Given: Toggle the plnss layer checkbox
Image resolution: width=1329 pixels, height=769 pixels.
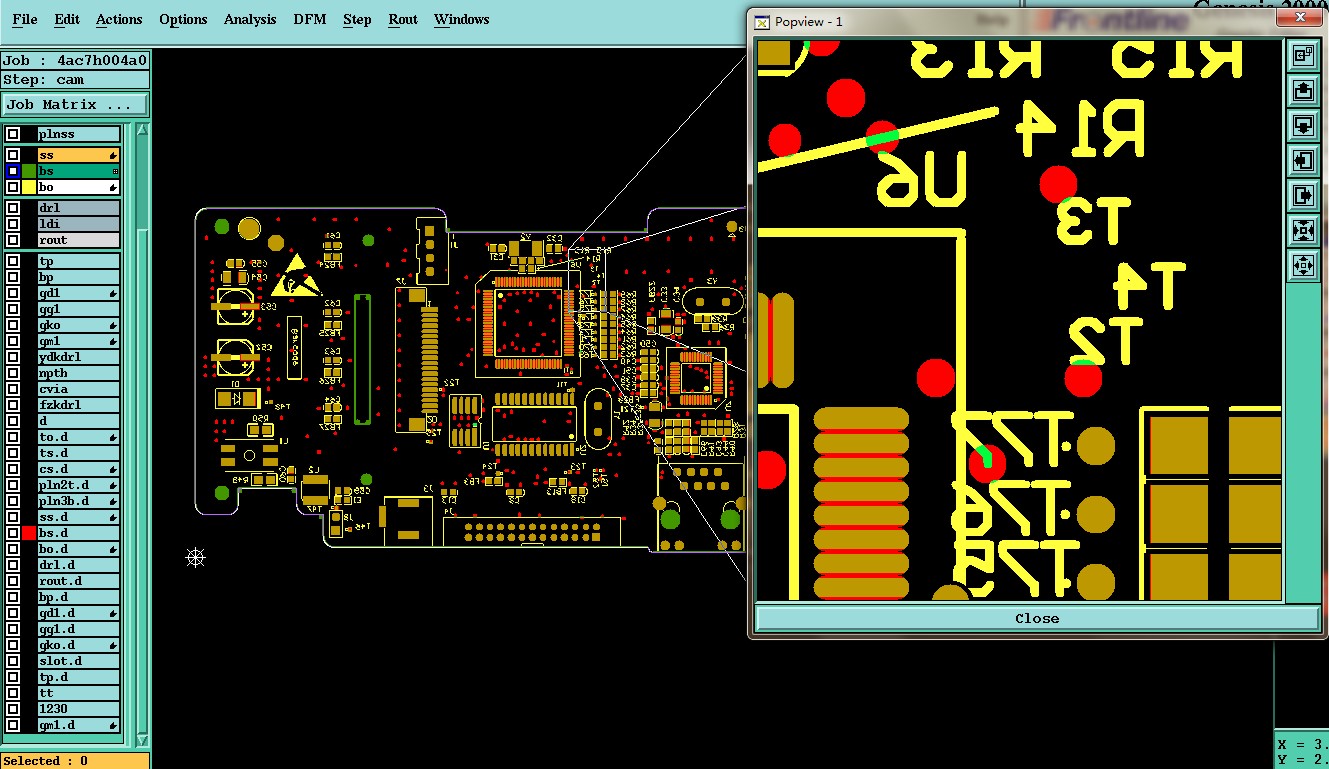Looking at the screenshot, I should (x=13, y=134).
